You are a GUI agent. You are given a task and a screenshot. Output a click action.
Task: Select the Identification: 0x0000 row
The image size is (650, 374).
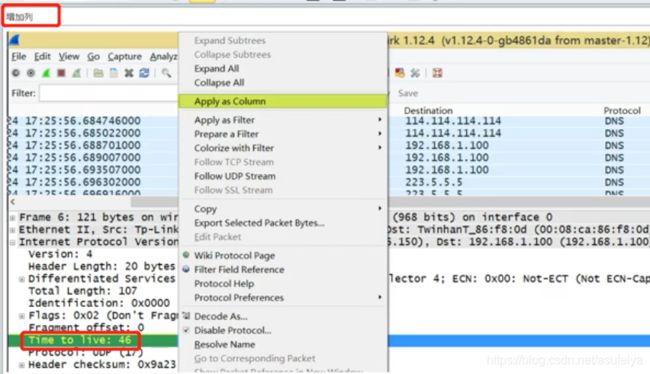click(99, 303)
